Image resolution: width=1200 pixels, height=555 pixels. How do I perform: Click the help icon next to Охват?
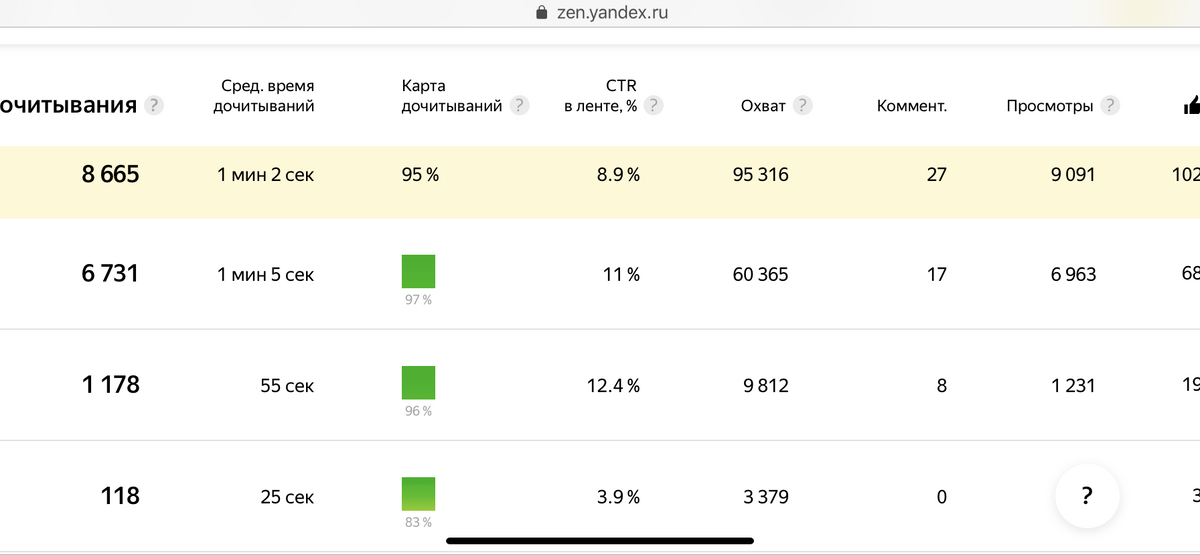[x=802, y=105]
